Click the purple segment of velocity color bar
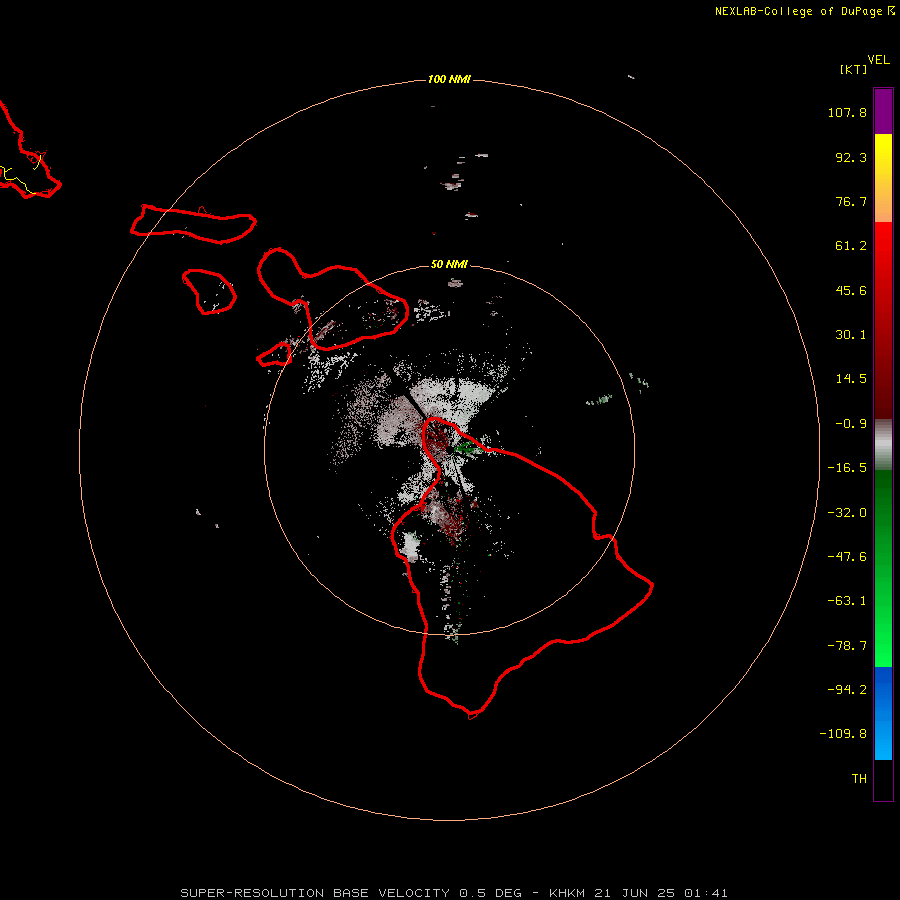This screenshot has height=900, width=900. point(883,112)
